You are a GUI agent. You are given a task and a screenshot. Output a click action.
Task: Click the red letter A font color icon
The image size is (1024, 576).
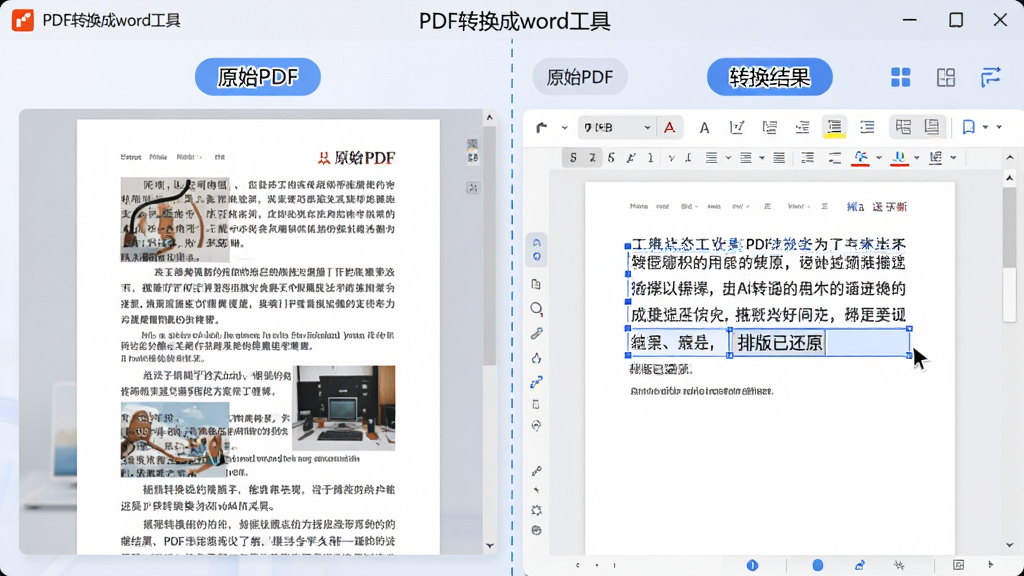[669, 127]
